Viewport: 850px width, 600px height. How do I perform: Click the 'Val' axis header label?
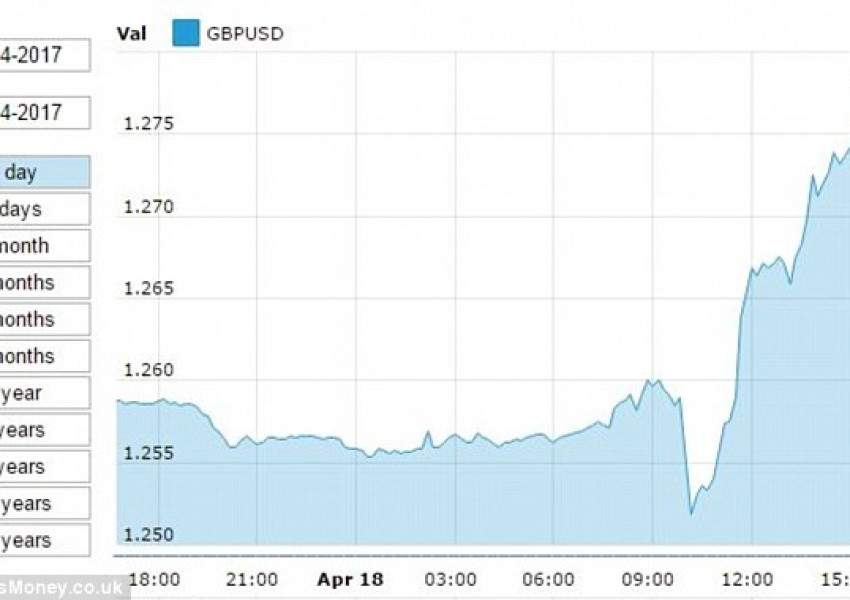coord(132,34)
